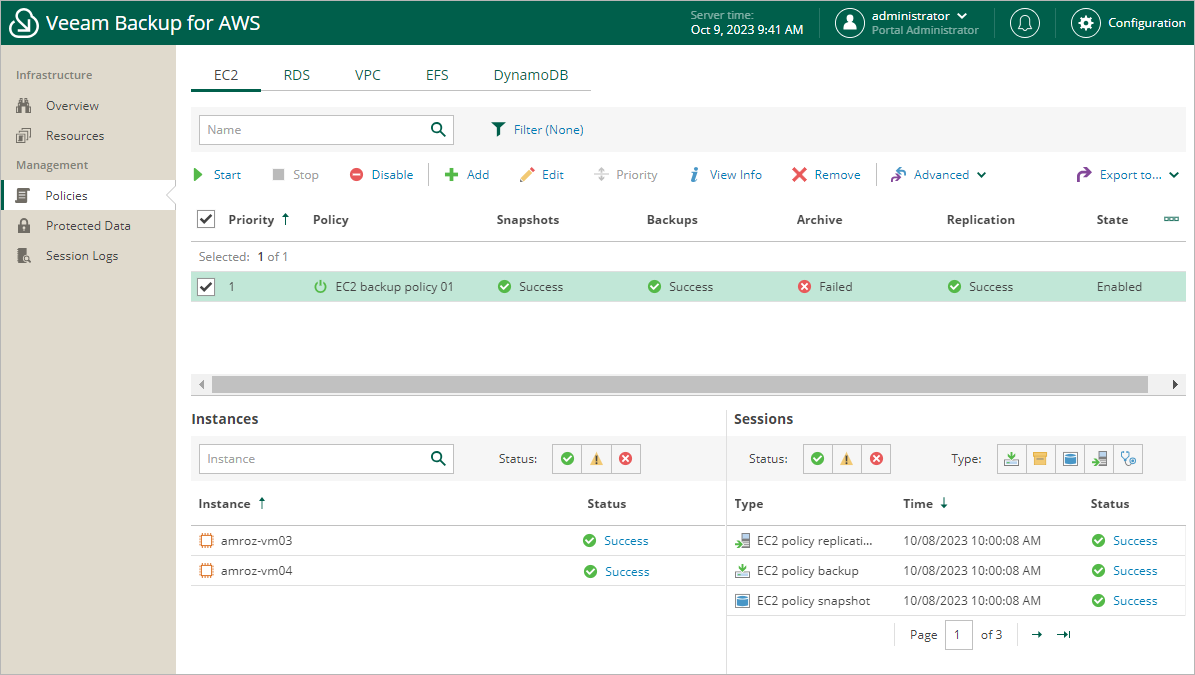Image resolution: width=1195 pixels, height=675 pixels.
Task: Open amroz-vm04 Success status link
Action: pos(626,571)
